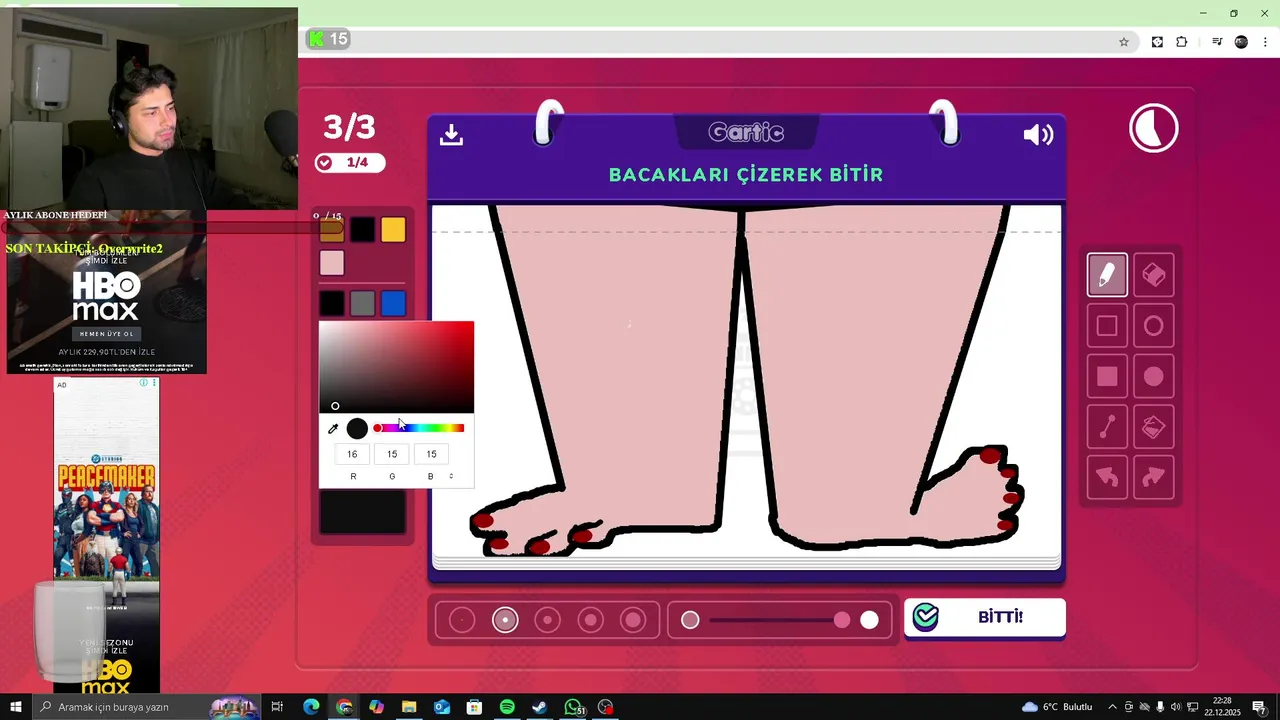Viewport: 1280px width, 720px height.
Task: Open the notification center icon
Action: (x=1259, y=707)
